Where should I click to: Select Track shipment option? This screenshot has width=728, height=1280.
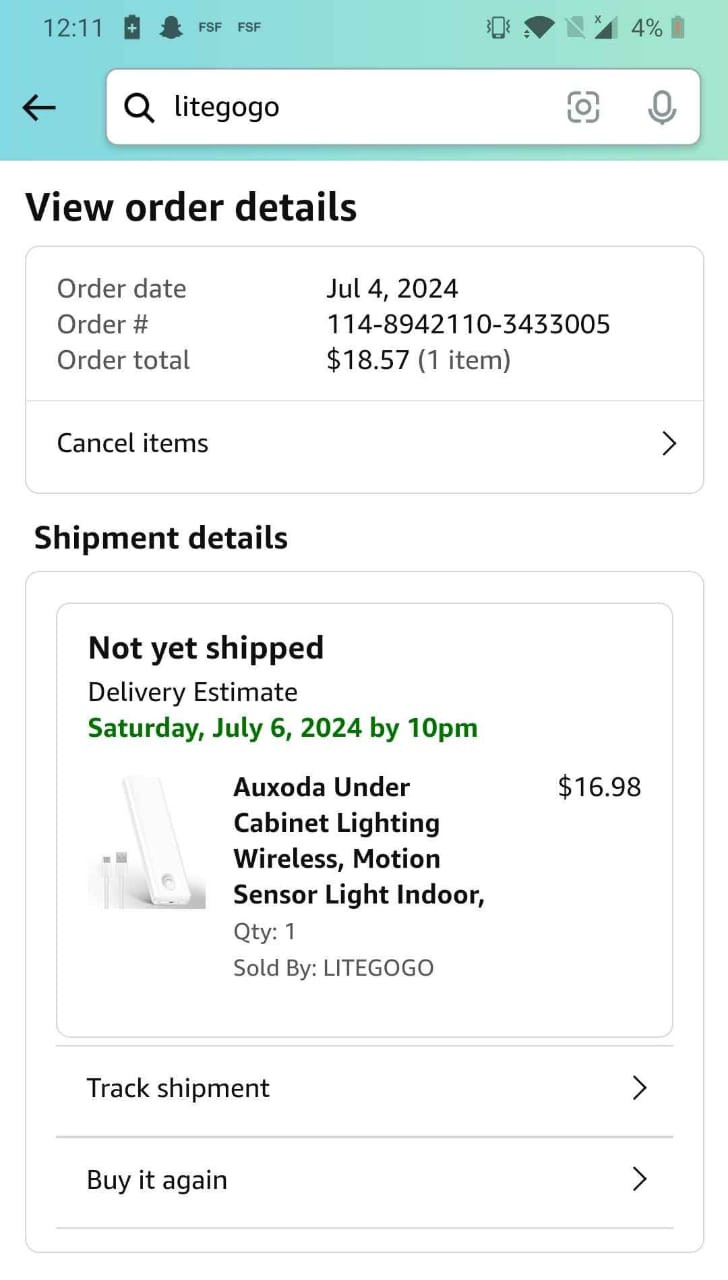pos(364,1090)
